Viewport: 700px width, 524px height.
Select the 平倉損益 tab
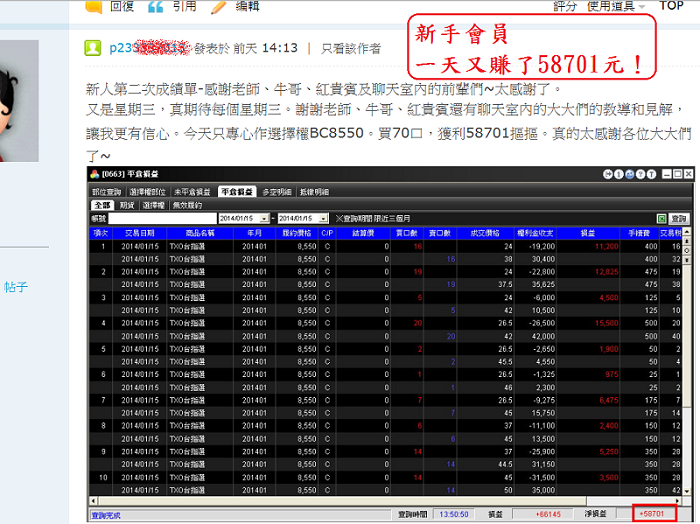point(237,192)
